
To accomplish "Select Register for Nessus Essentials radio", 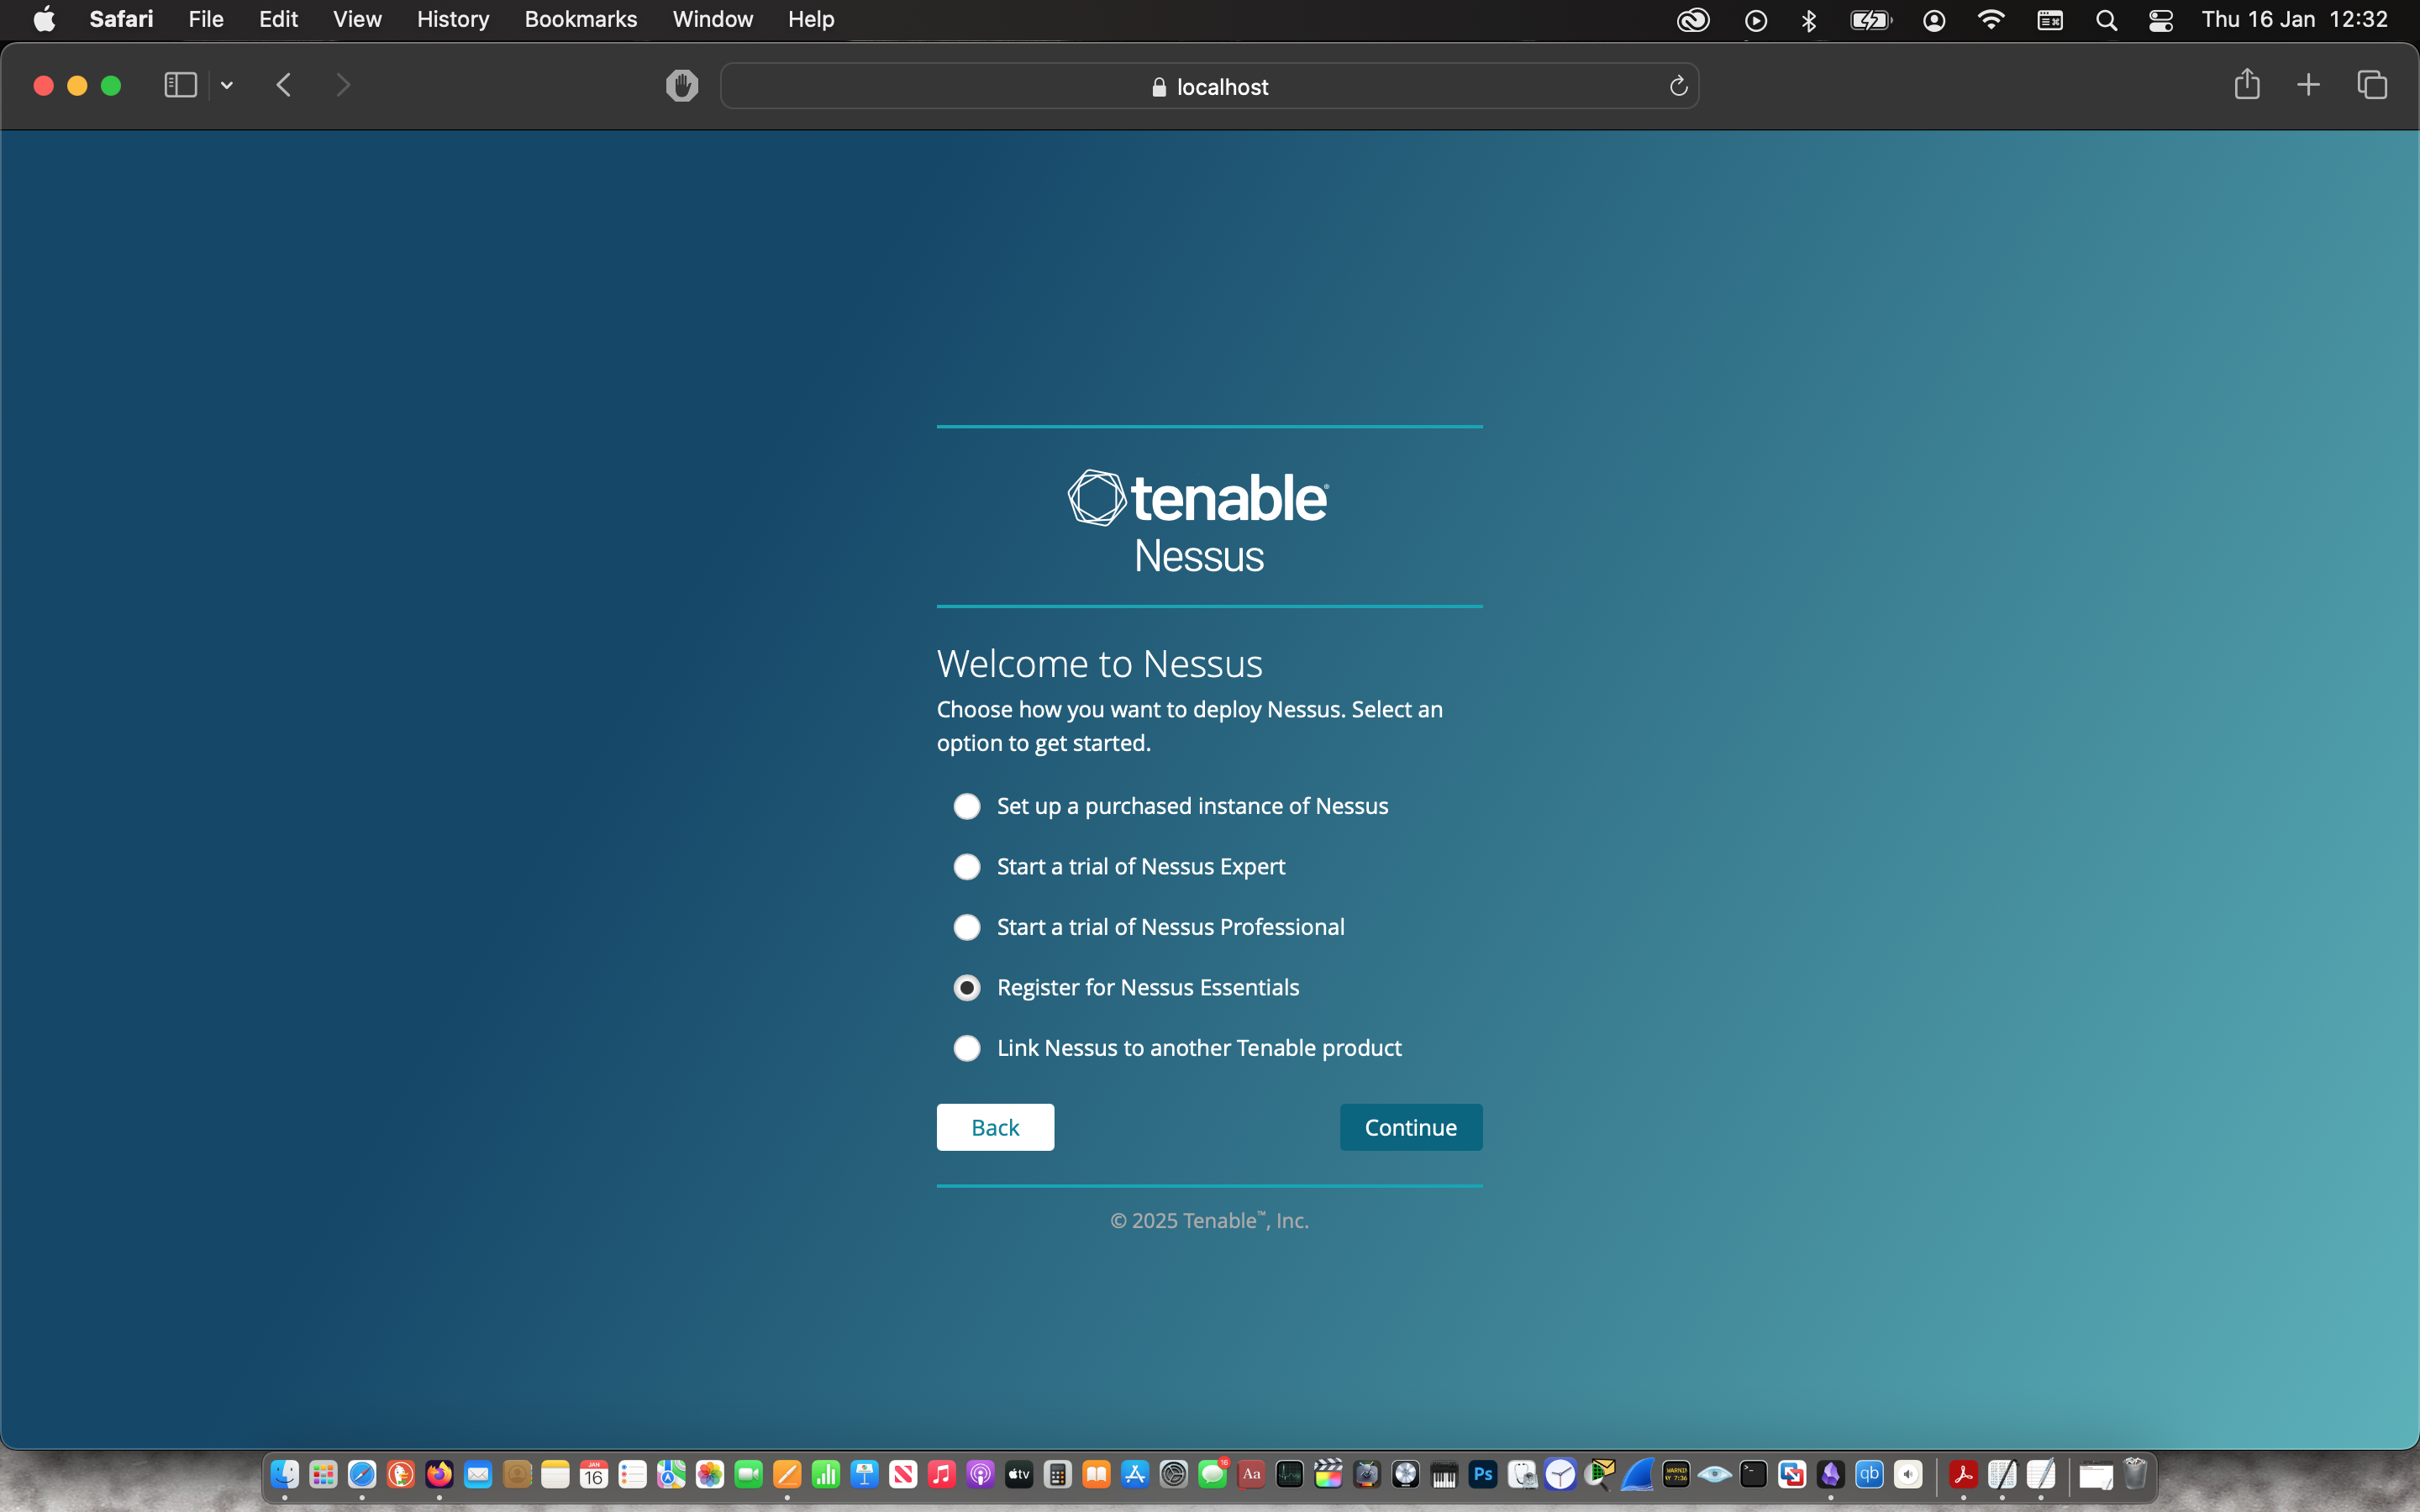I will click(x=966, y=988).
